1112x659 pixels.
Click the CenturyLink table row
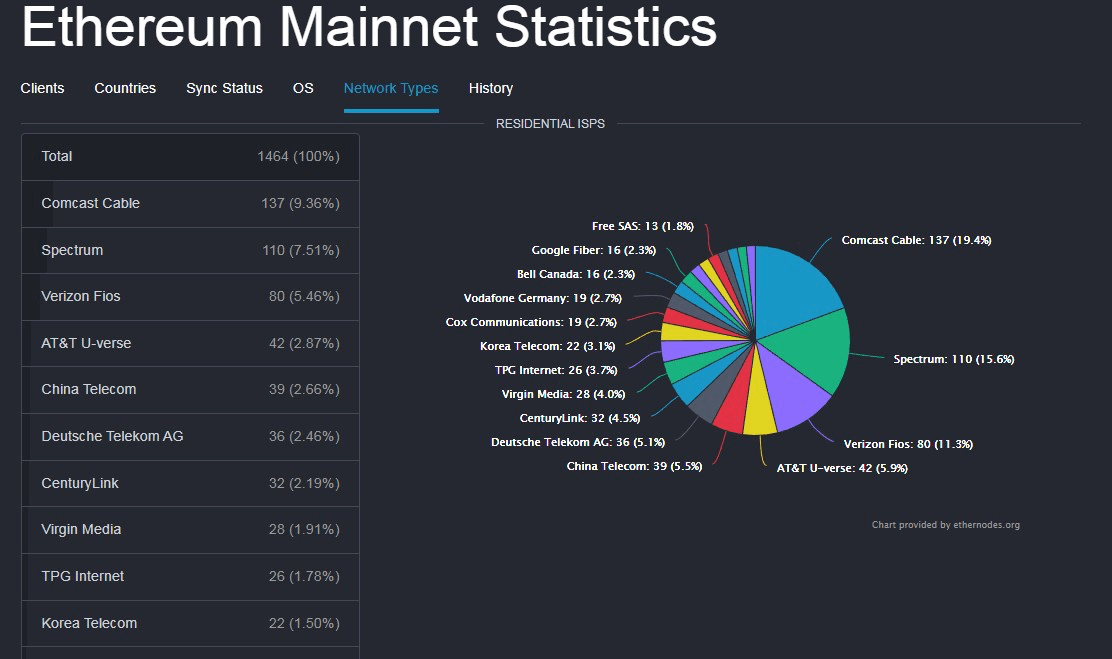click(190, 483)
